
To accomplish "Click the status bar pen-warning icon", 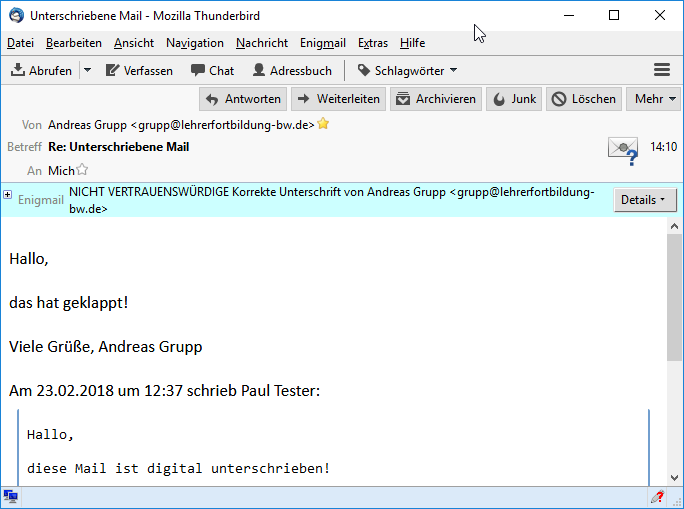I will pyautogui.click(x=657, y=497).
